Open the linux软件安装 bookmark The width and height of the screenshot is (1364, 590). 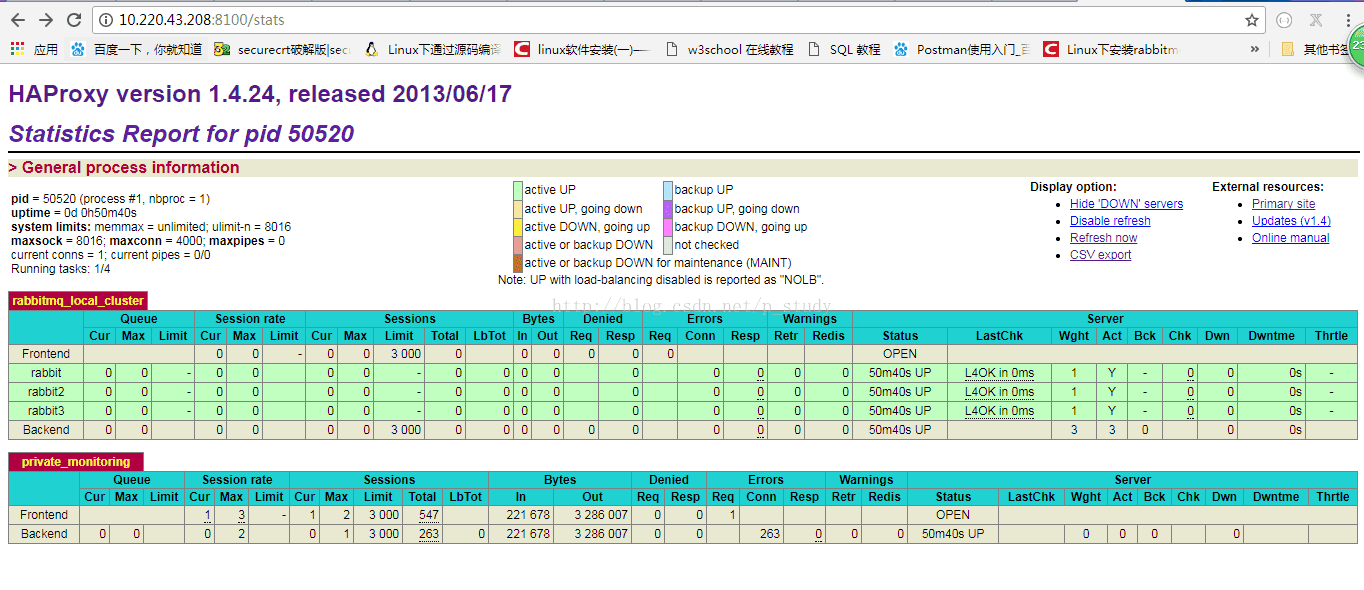click(582, 49)
